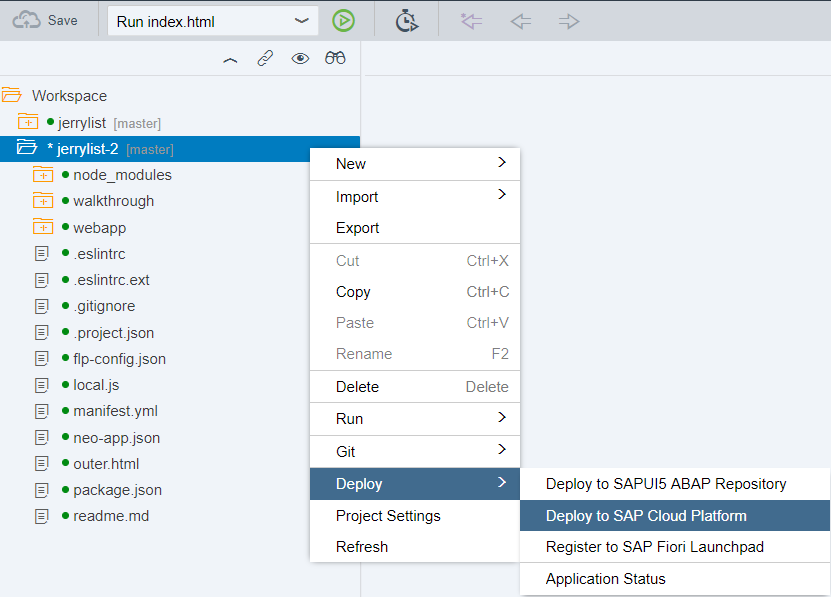
Task: Click the link with editor icon
Action: [265, 58]
